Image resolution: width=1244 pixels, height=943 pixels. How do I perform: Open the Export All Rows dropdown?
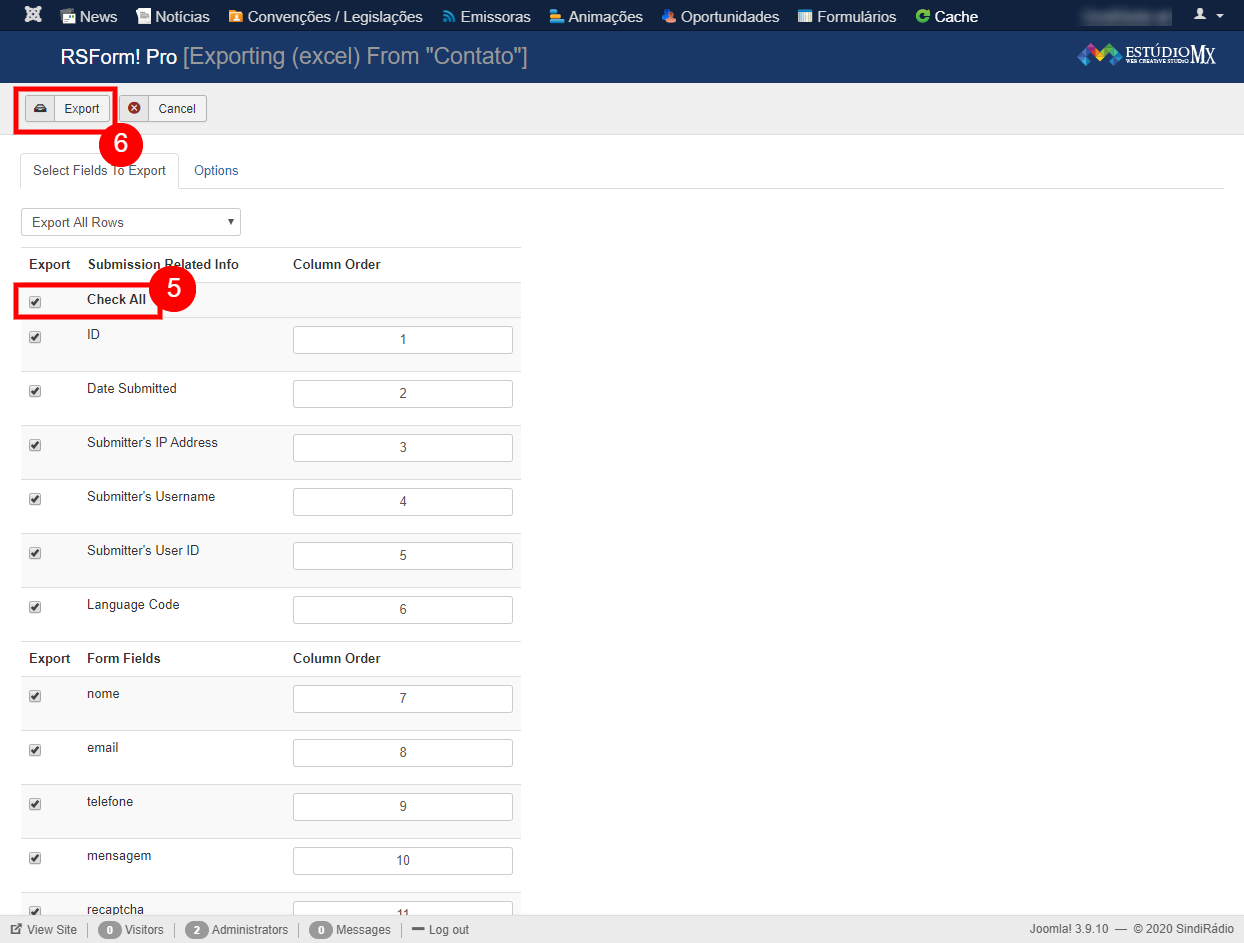click(130, 222)
